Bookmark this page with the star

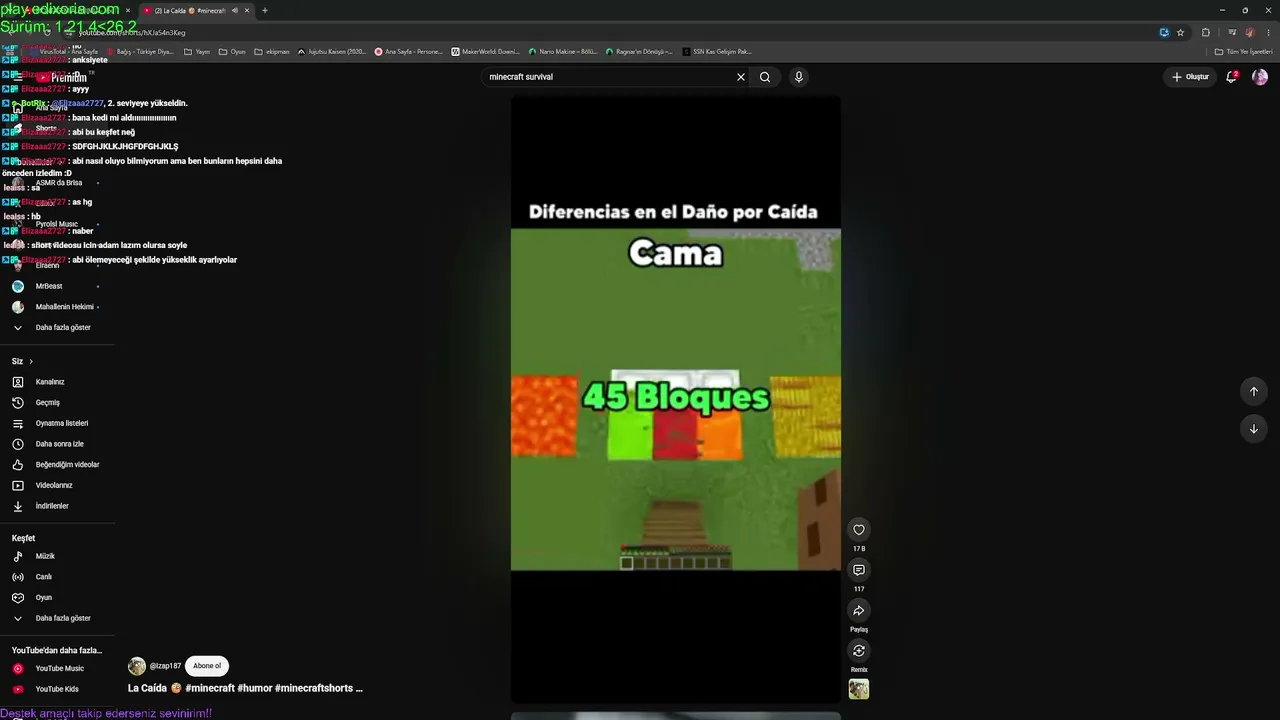click(x=1180, y=32)
